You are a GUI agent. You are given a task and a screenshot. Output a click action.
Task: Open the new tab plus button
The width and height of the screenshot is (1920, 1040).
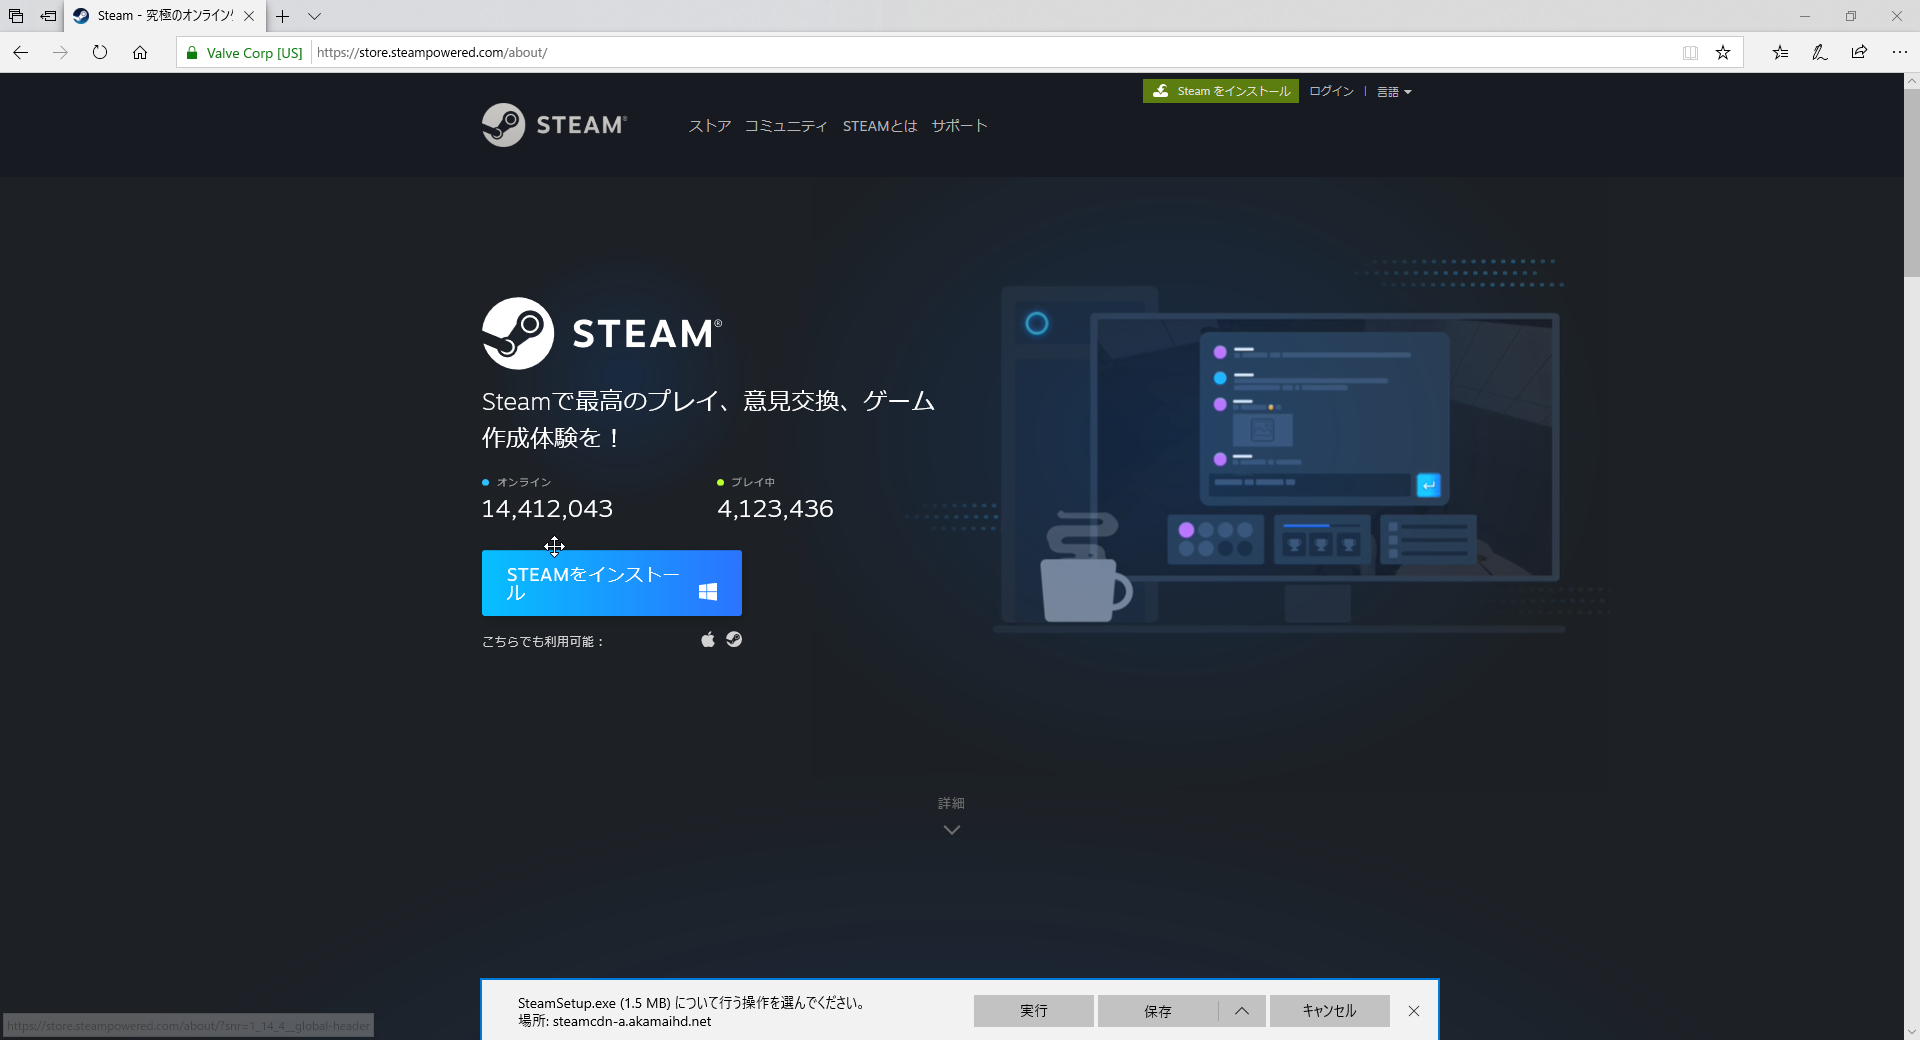coord(283,16)
